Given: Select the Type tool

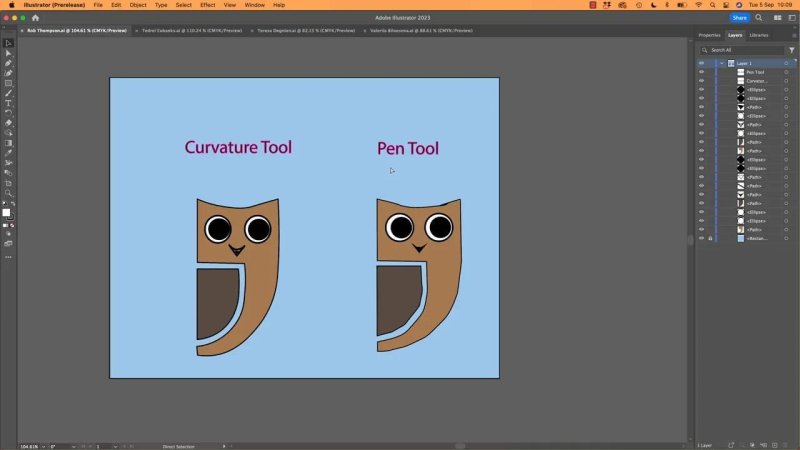Looking at the screenshot, I should point(8,103).
